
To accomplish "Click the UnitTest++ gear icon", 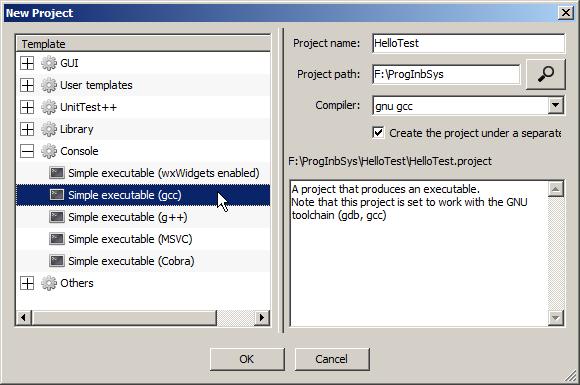I will 49,107.
